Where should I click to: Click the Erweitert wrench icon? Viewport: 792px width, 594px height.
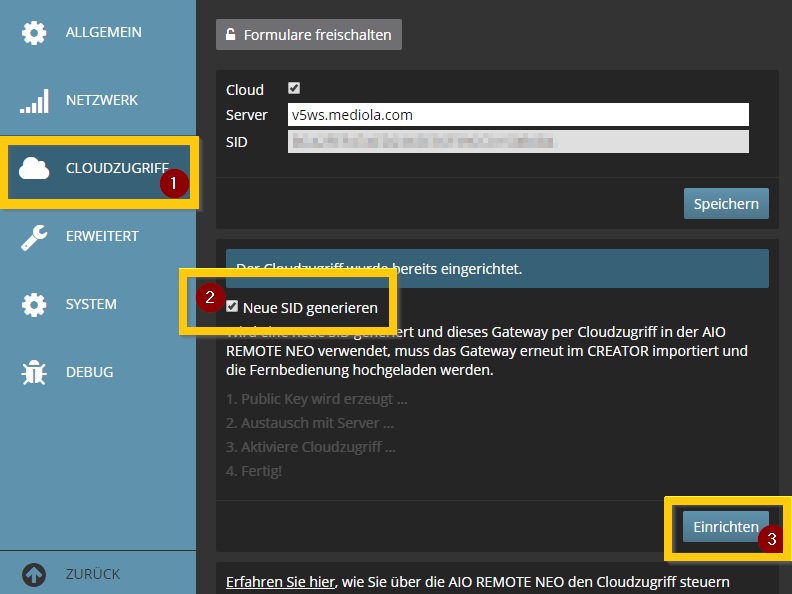tap(34, 237)
